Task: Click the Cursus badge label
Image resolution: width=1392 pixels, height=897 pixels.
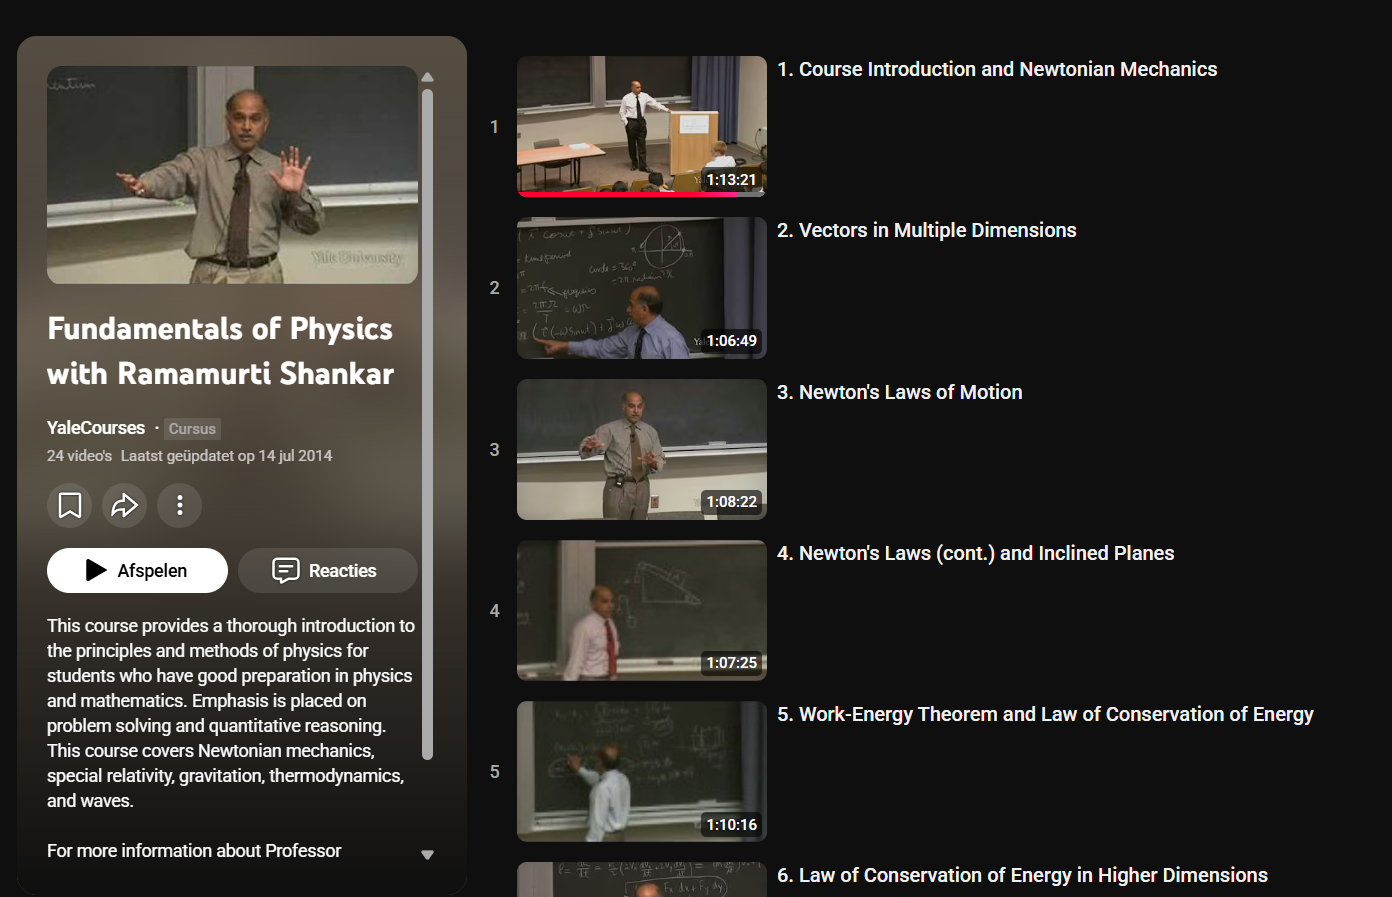Action: coord(192,429)
